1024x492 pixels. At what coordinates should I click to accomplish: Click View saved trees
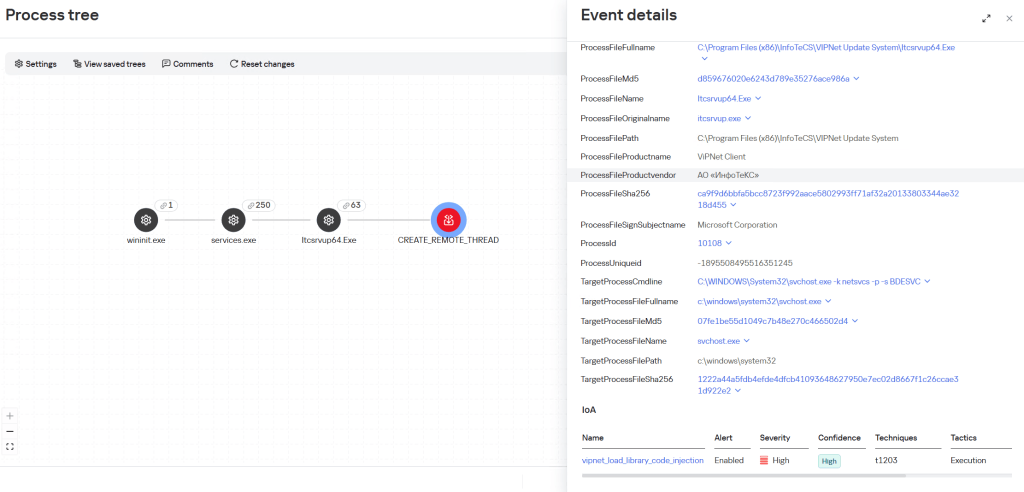(109, 64)
